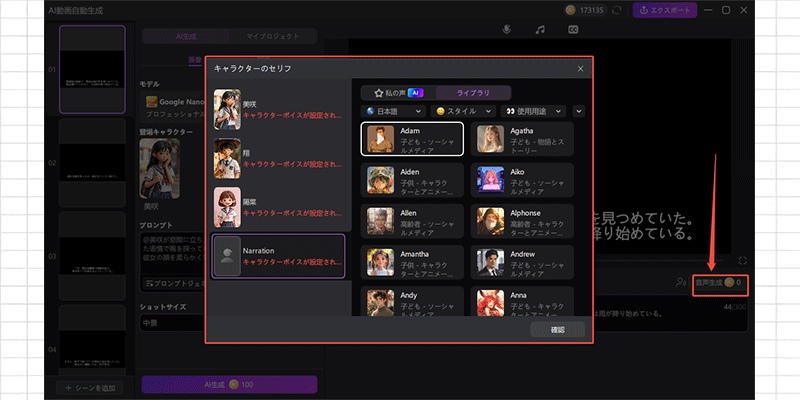Click the エクスポート export button

pyautogui.click(x=665, y=10)
